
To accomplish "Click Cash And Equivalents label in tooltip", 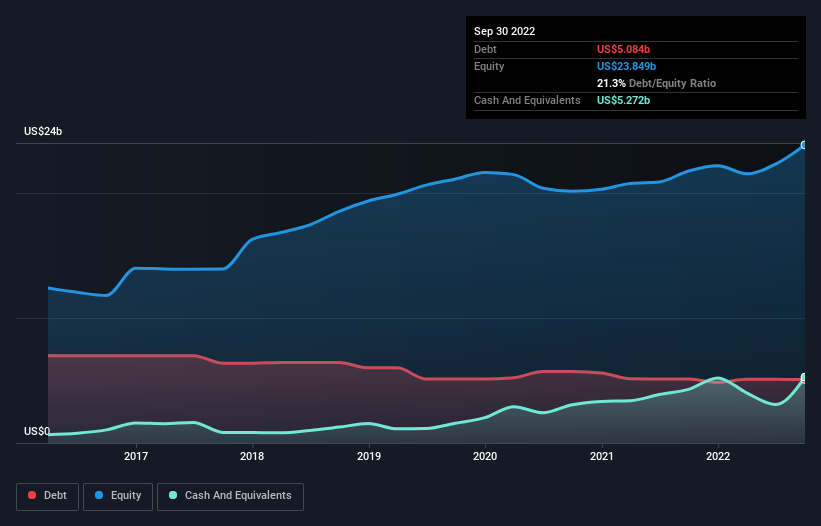I will pyautogui.click(x=527, y=100).
